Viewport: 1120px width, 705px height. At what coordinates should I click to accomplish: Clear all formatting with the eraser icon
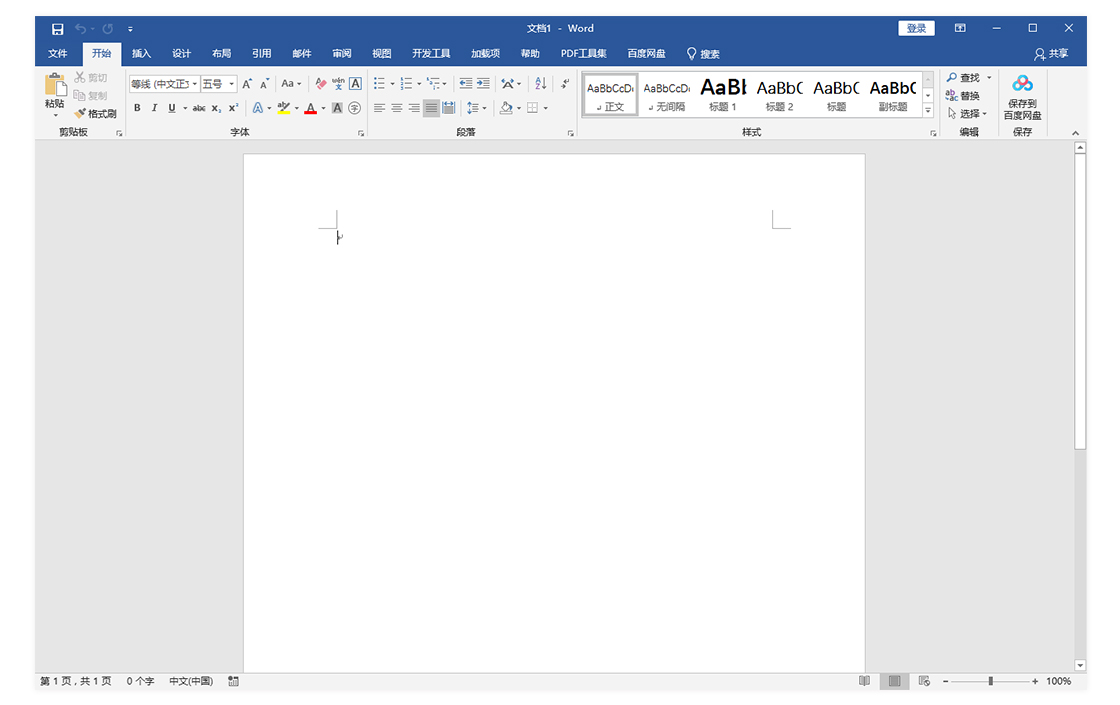click(x=321, y=84)
